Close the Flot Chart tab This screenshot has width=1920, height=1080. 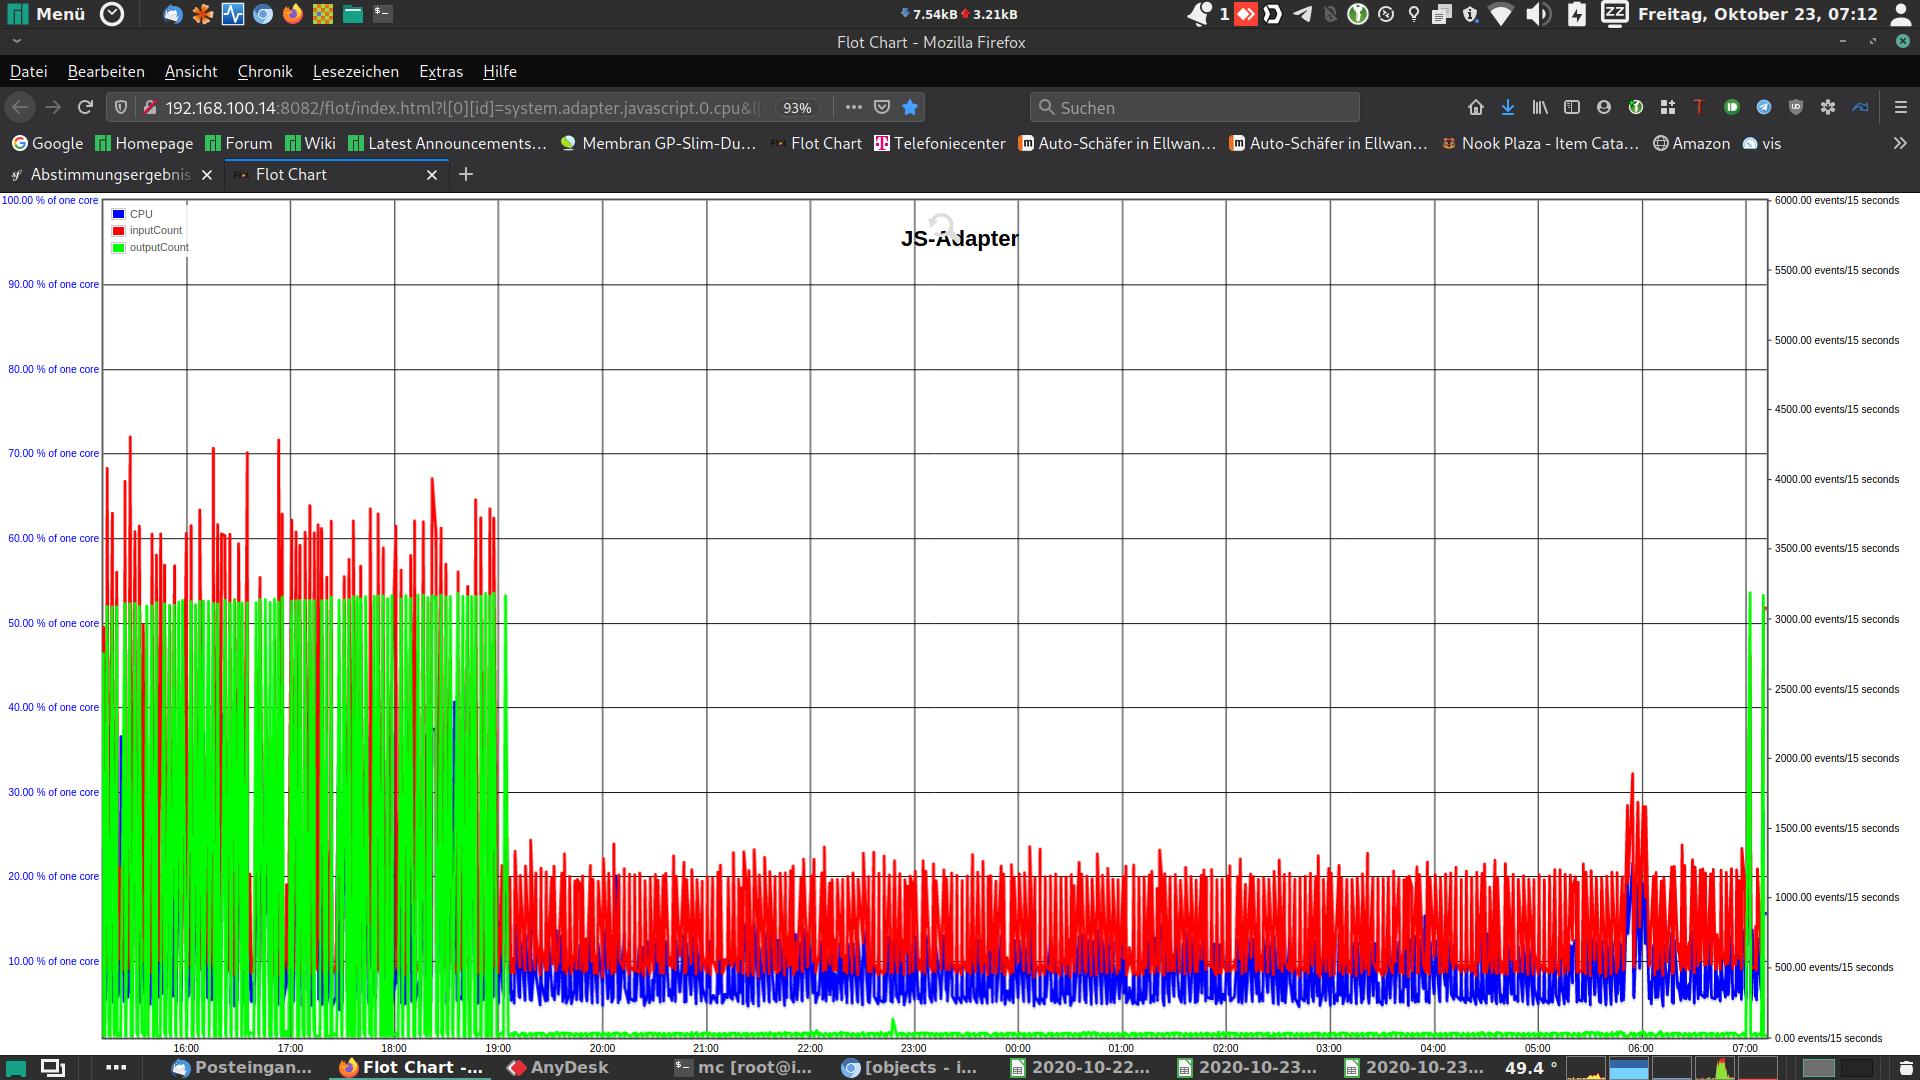click(x=432, y=175)
